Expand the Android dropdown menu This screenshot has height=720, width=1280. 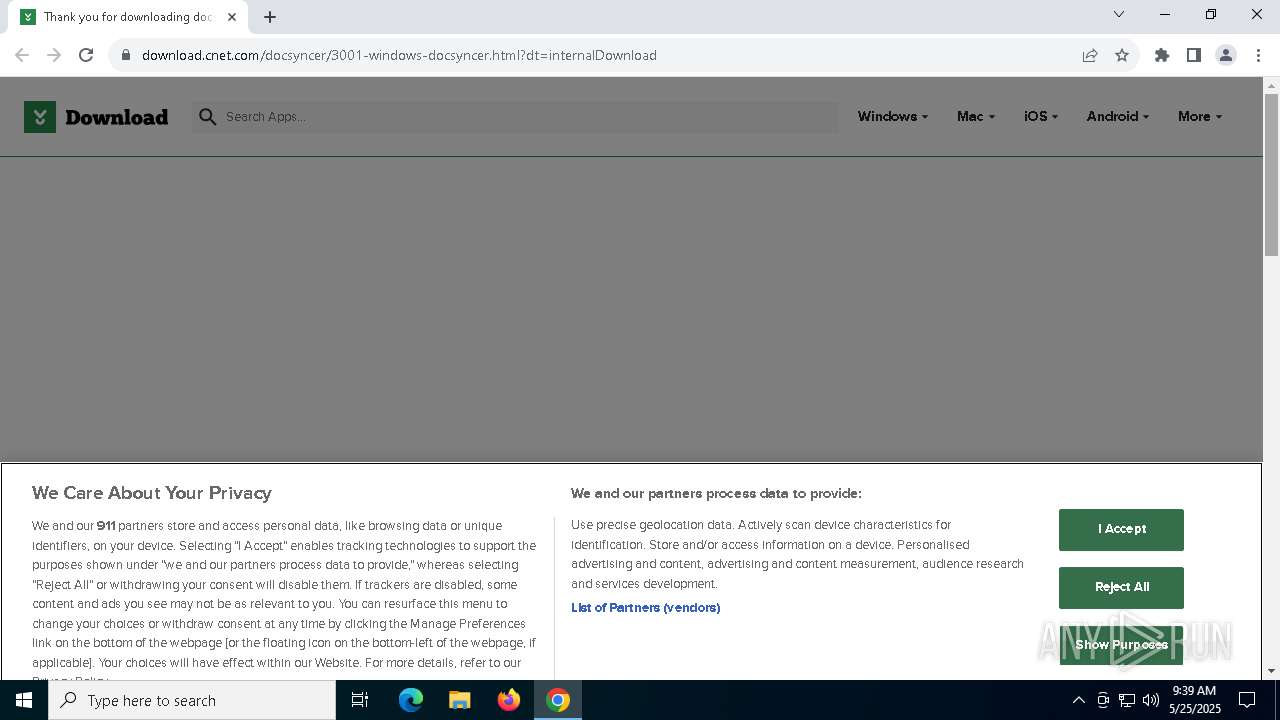[1118, 117]
